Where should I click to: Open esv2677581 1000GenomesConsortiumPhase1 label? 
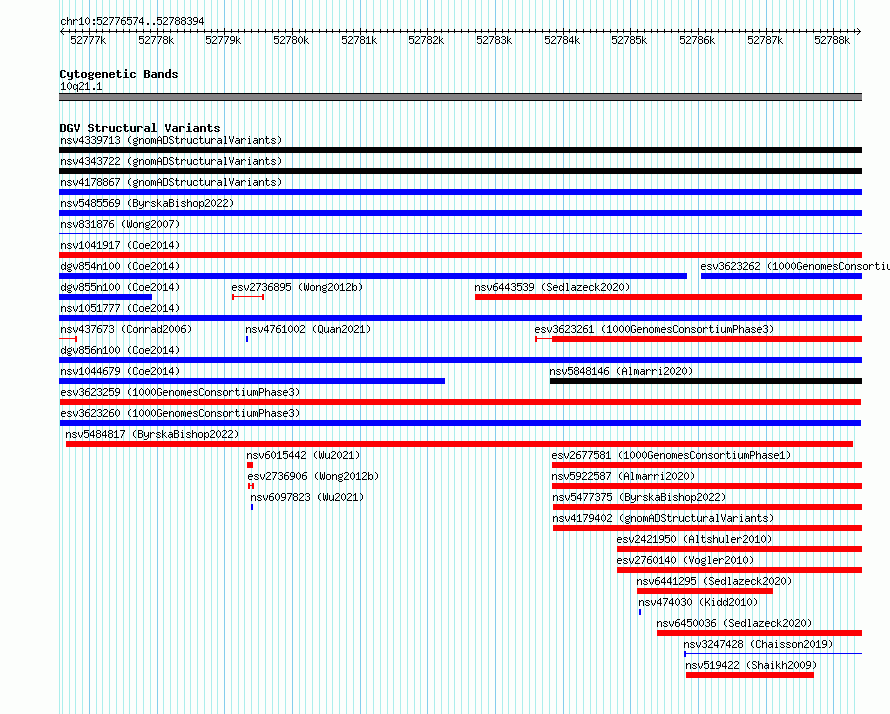[x=671, y=455]
